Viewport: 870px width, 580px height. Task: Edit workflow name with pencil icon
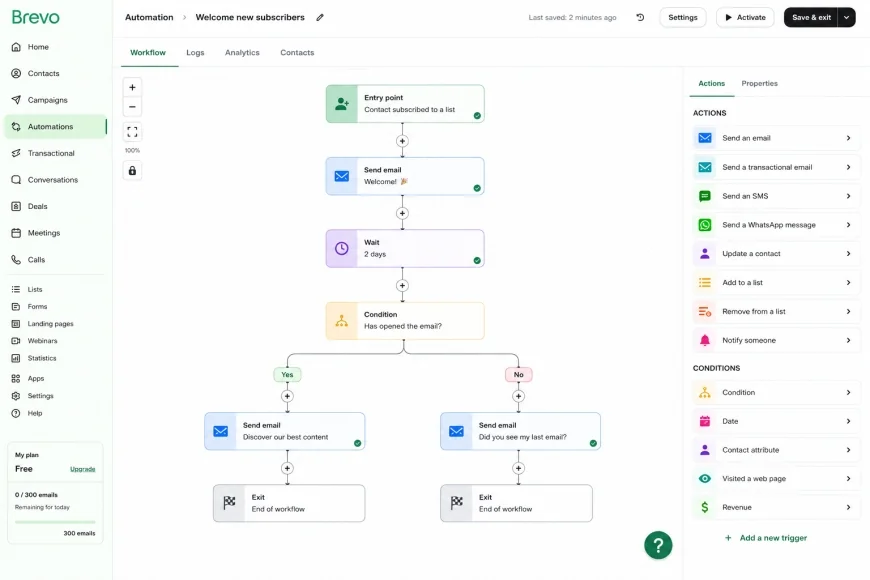[x=320, y=17]
